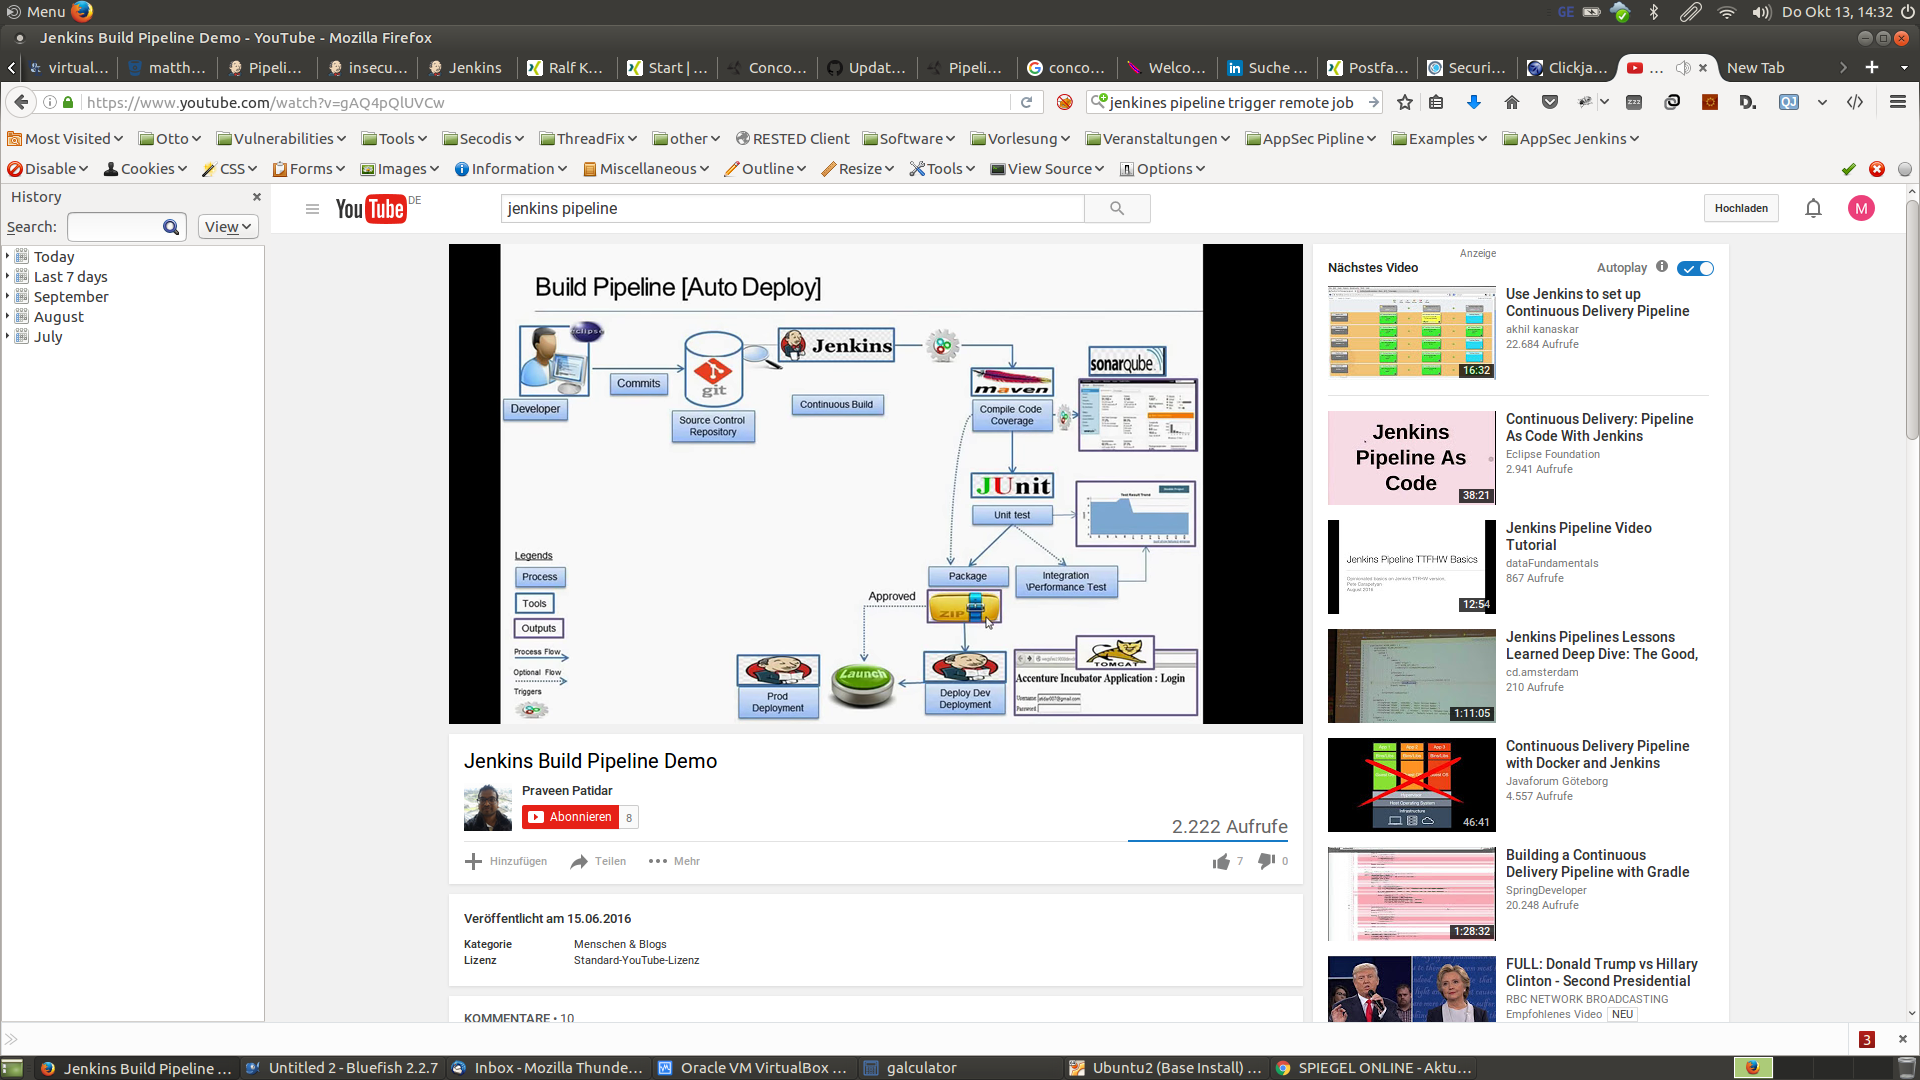Click the red Abonnieren subscribe button
This screenshot has width=1920, height=1080.
[570, 817]
